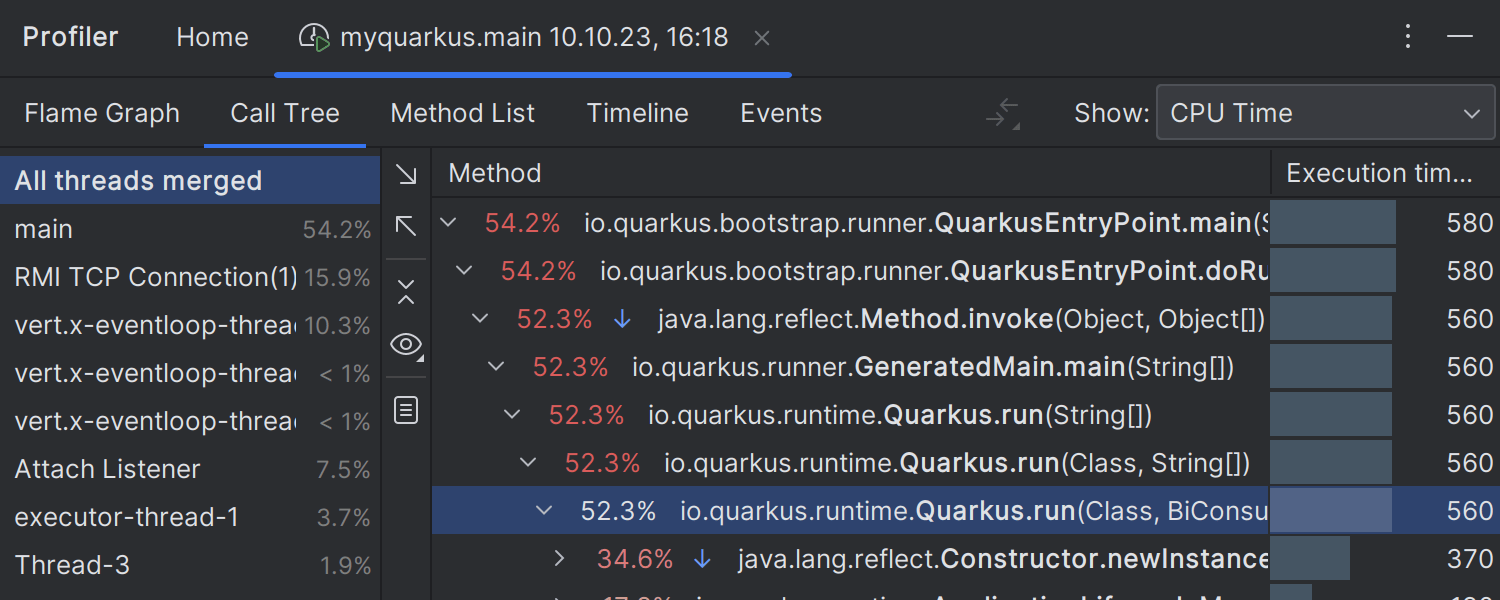Click the profiler run indicator on the session tab
The width and height of the screenshot is (1500, 600).
(x=314, y=36)
